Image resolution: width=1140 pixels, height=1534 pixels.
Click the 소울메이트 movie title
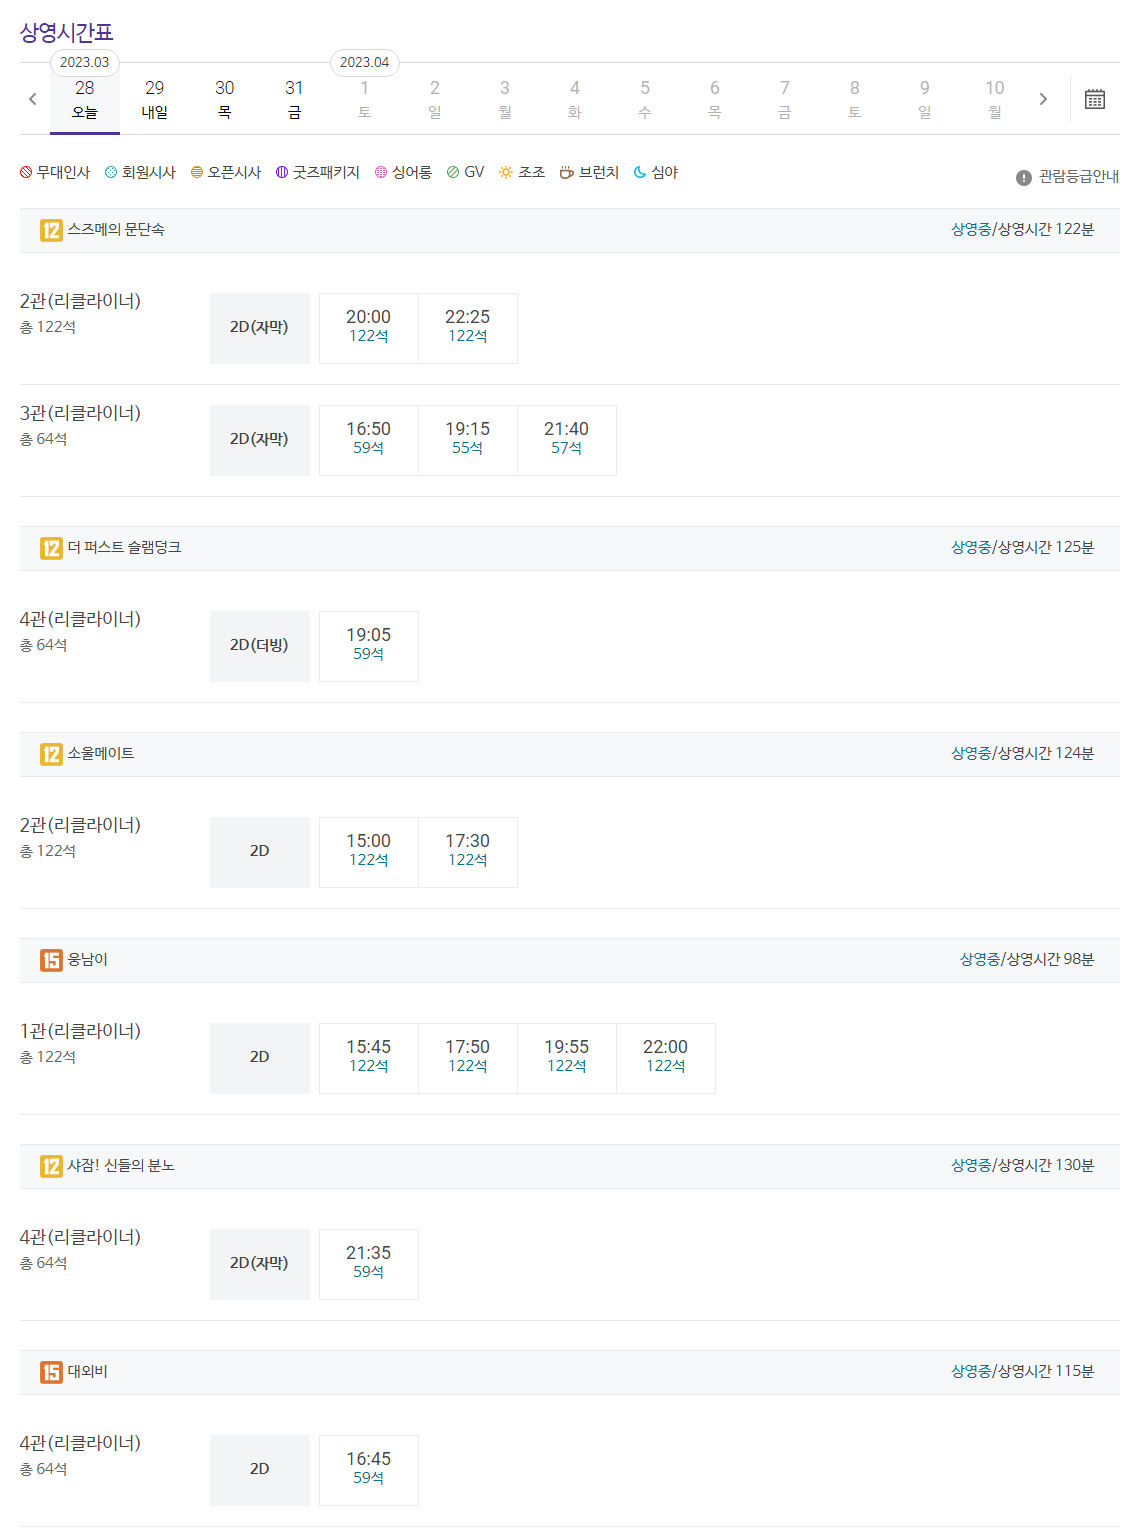pos(101,754)
